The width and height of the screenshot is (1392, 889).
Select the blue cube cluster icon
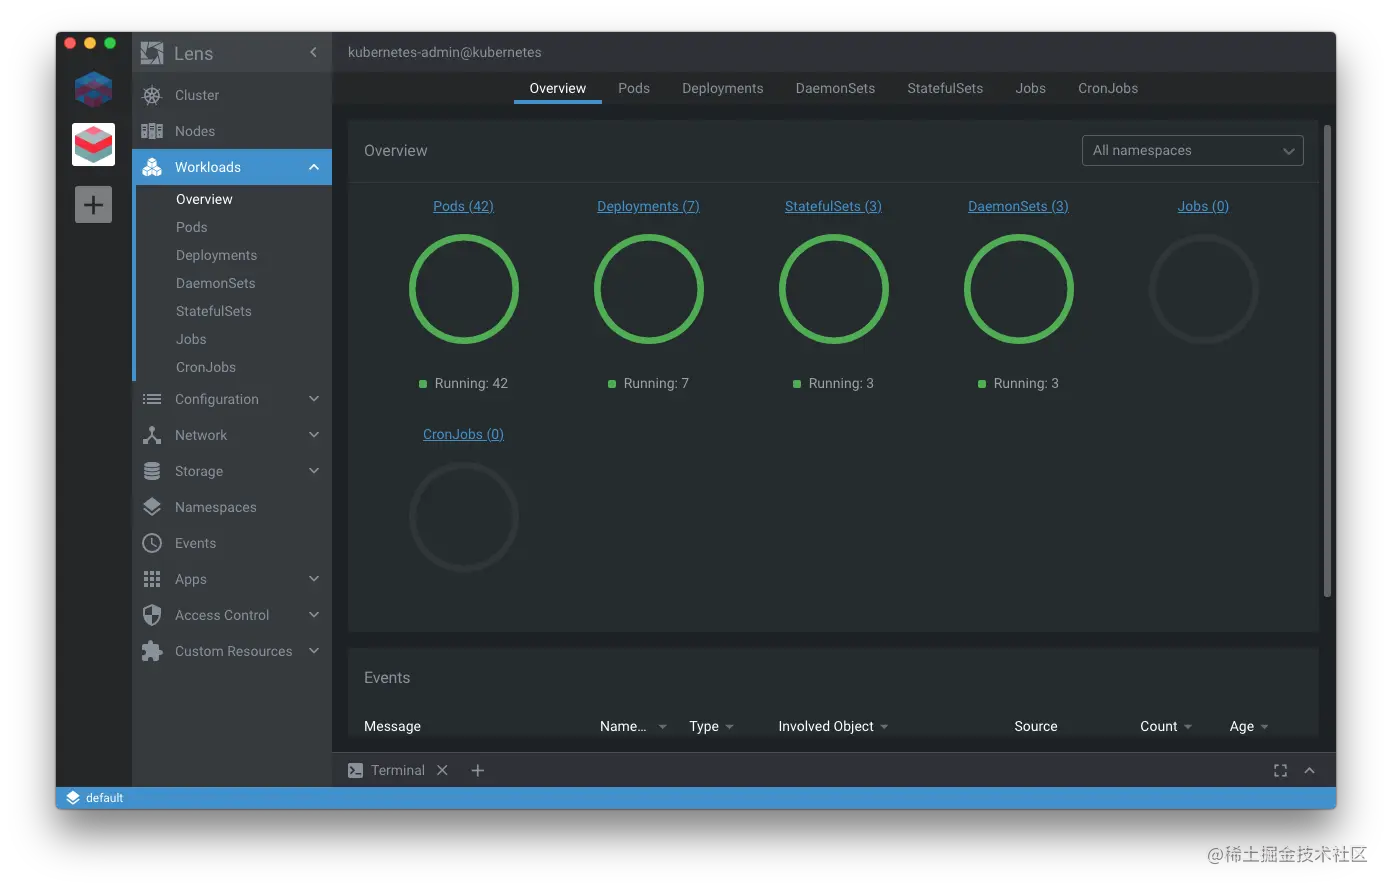pos(93,90)
